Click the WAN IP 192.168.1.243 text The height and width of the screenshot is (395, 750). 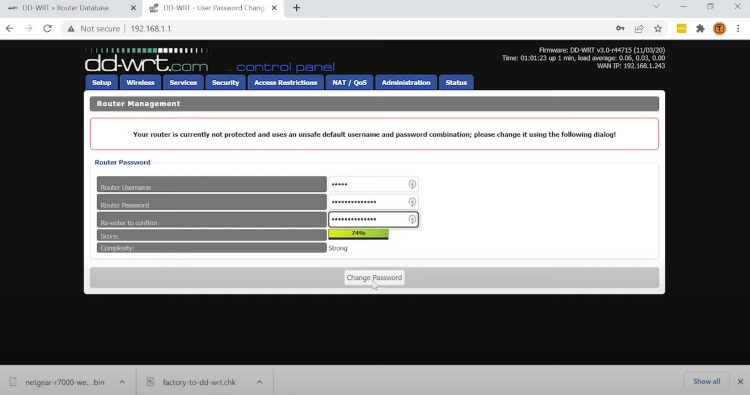coord(631,66)
